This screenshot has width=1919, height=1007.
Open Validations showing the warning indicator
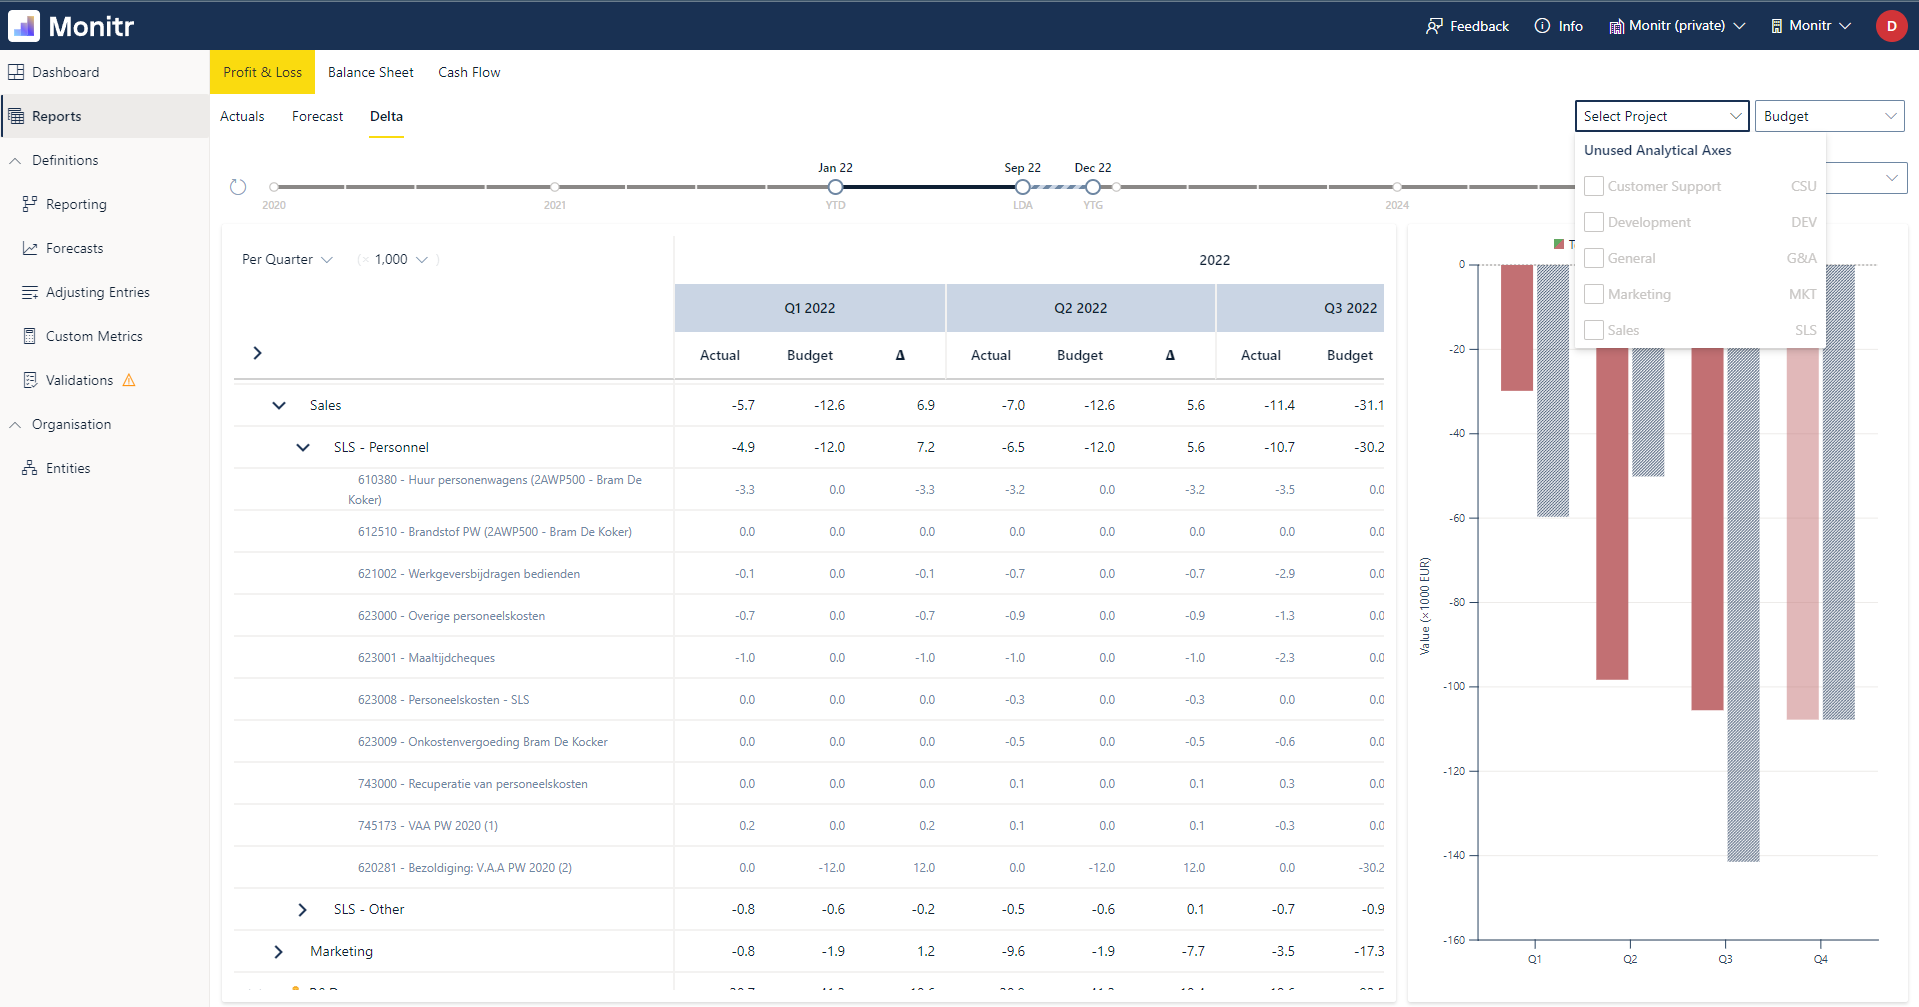(x=80, y=379)
